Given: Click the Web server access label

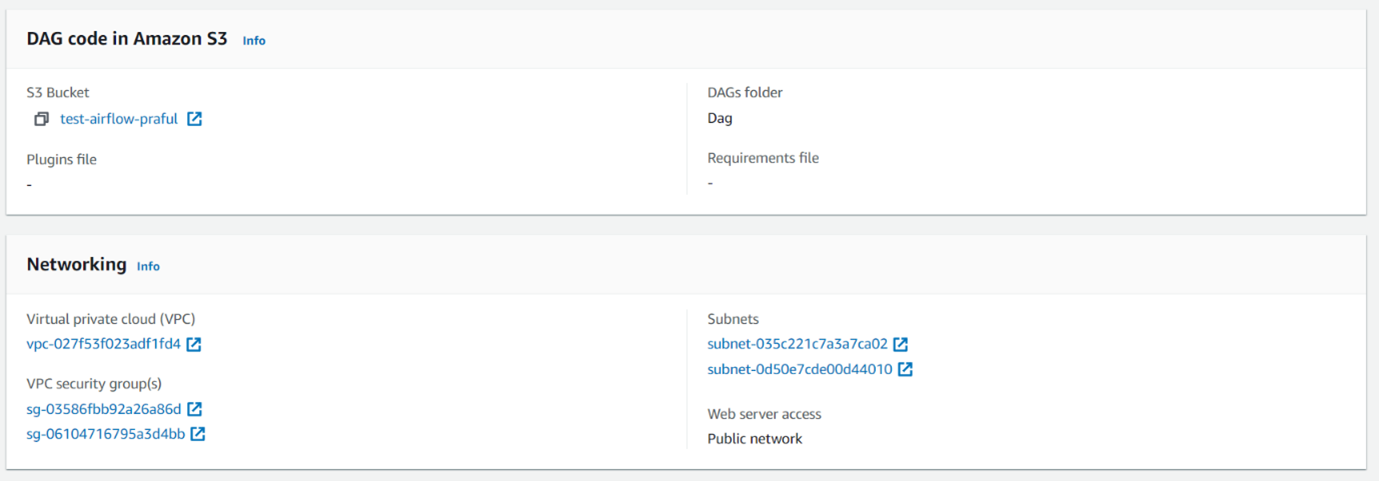Looking at the screenshot, I should [x=765, y=414].
